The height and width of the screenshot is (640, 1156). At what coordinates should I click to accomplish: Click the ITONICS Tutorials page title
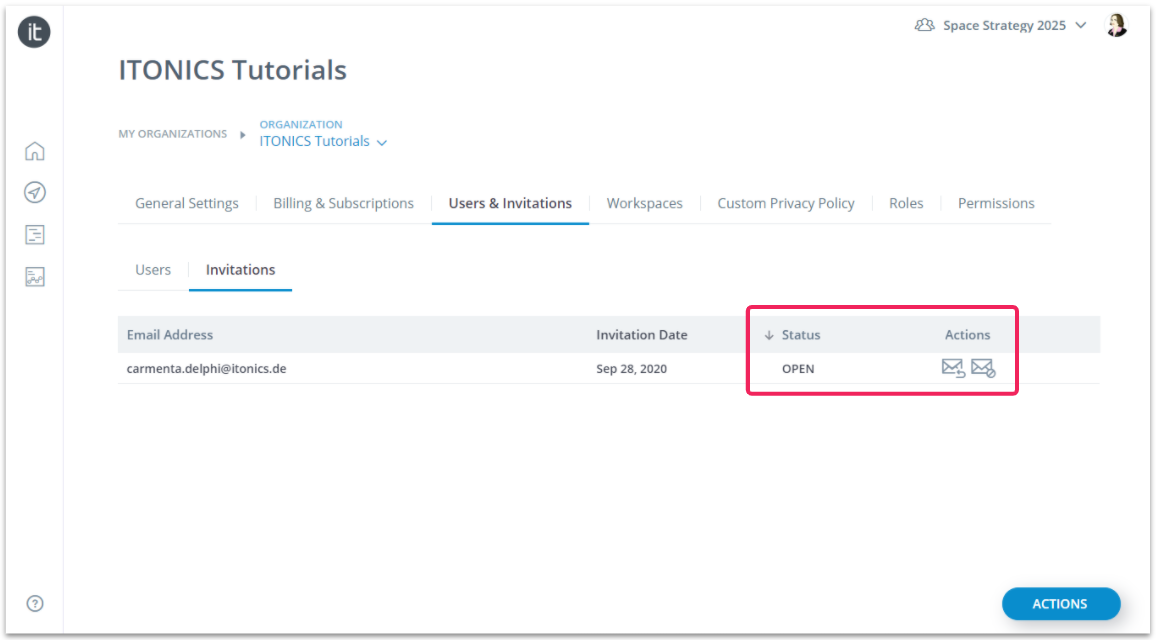232,70
